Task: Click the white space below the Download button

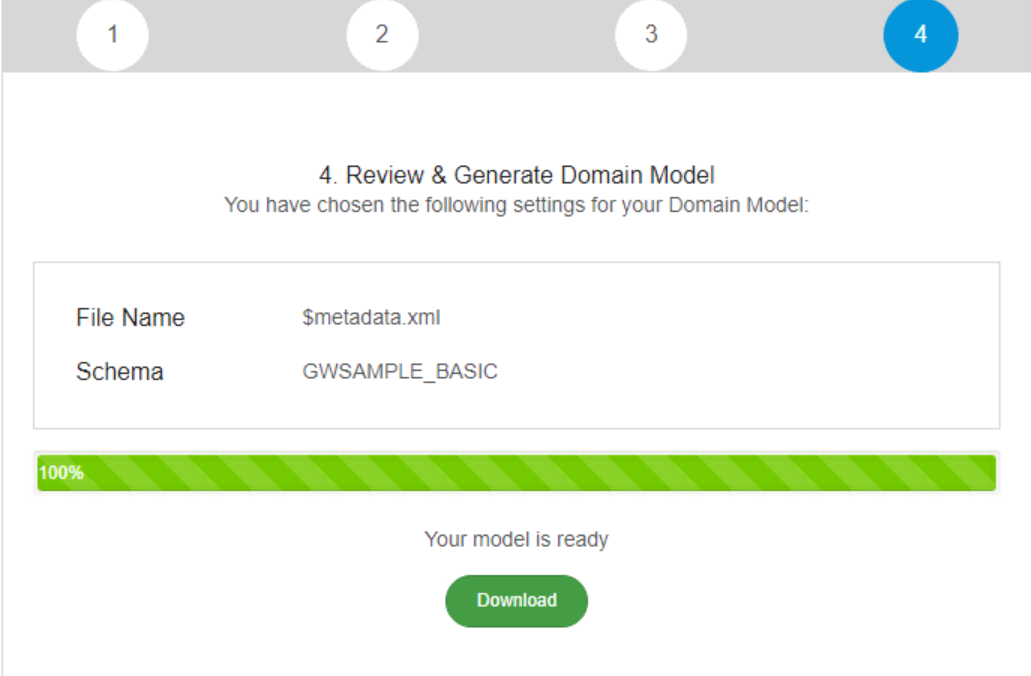Action: (x=516, y=652)
